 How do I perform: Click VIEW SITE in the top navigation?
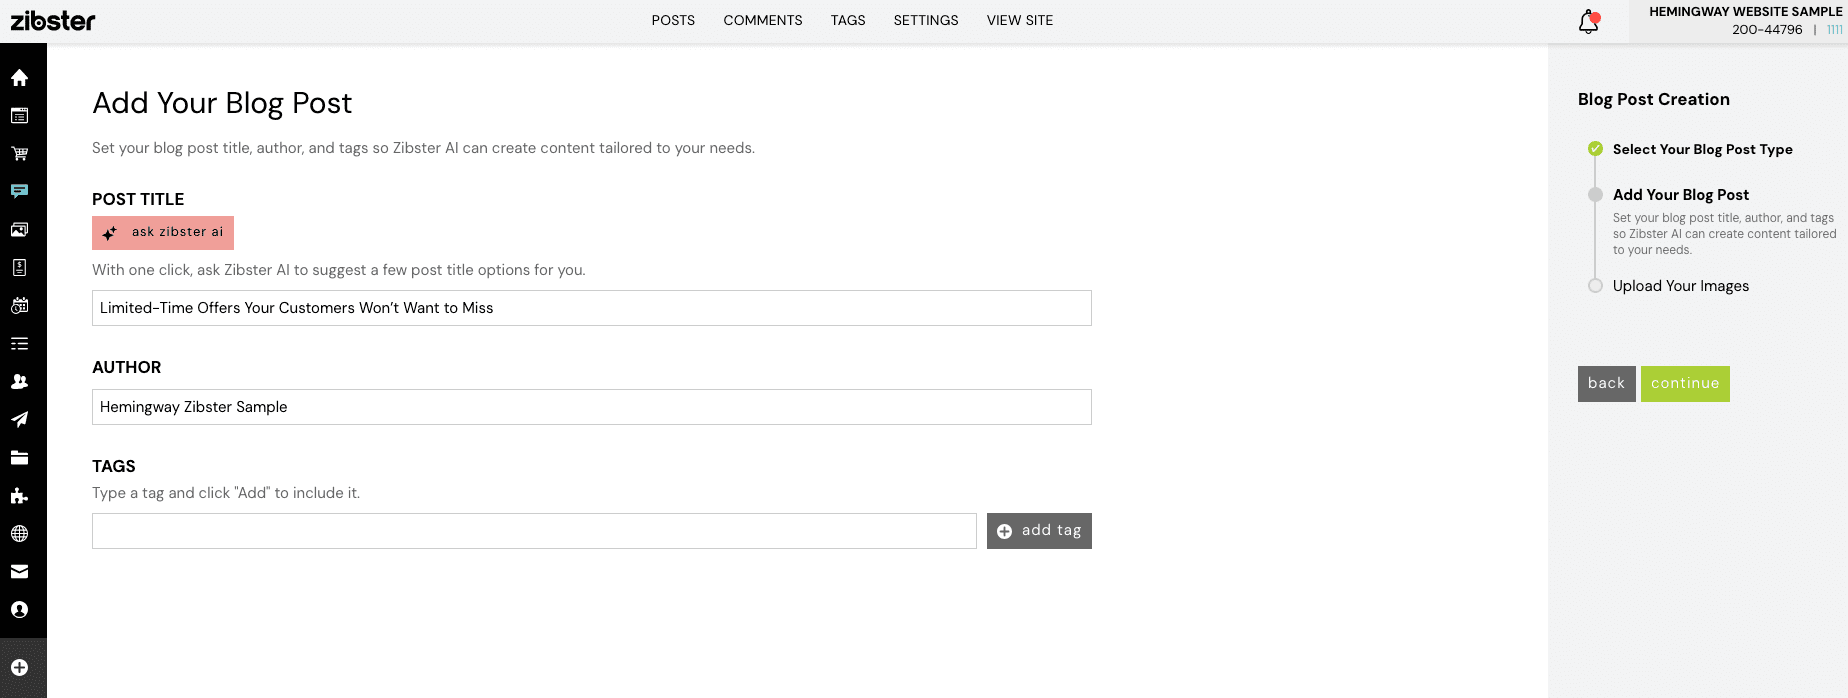point(1020,20)
